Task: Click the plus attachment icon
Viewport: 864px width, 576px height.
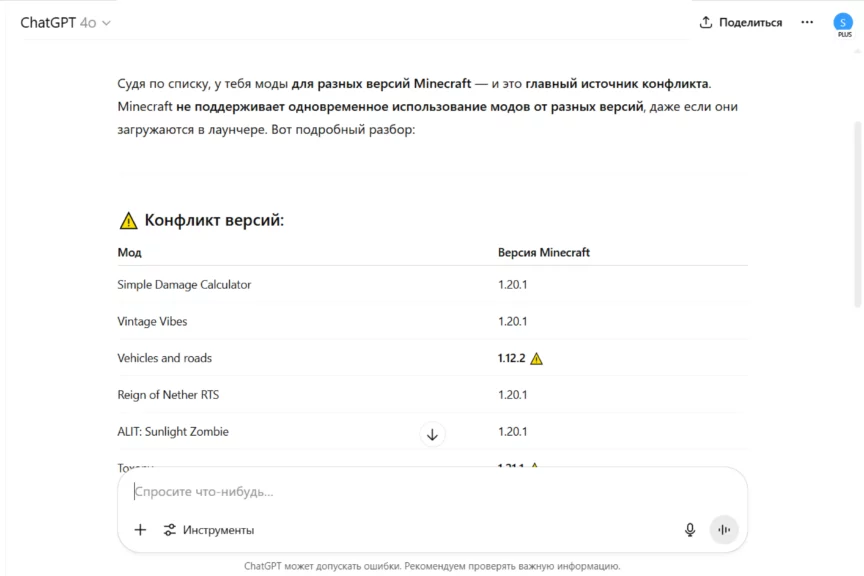Action: 140,530
